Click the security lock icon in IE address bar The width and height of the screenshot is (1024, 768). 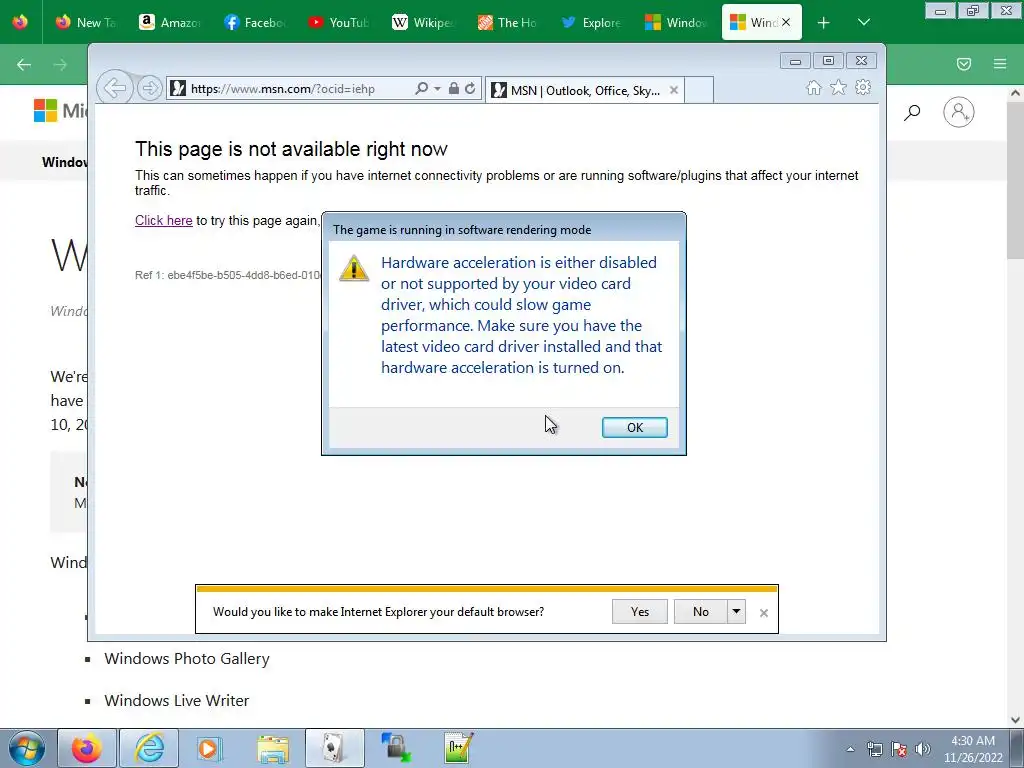pyautogui.click(x=453, y=88)
